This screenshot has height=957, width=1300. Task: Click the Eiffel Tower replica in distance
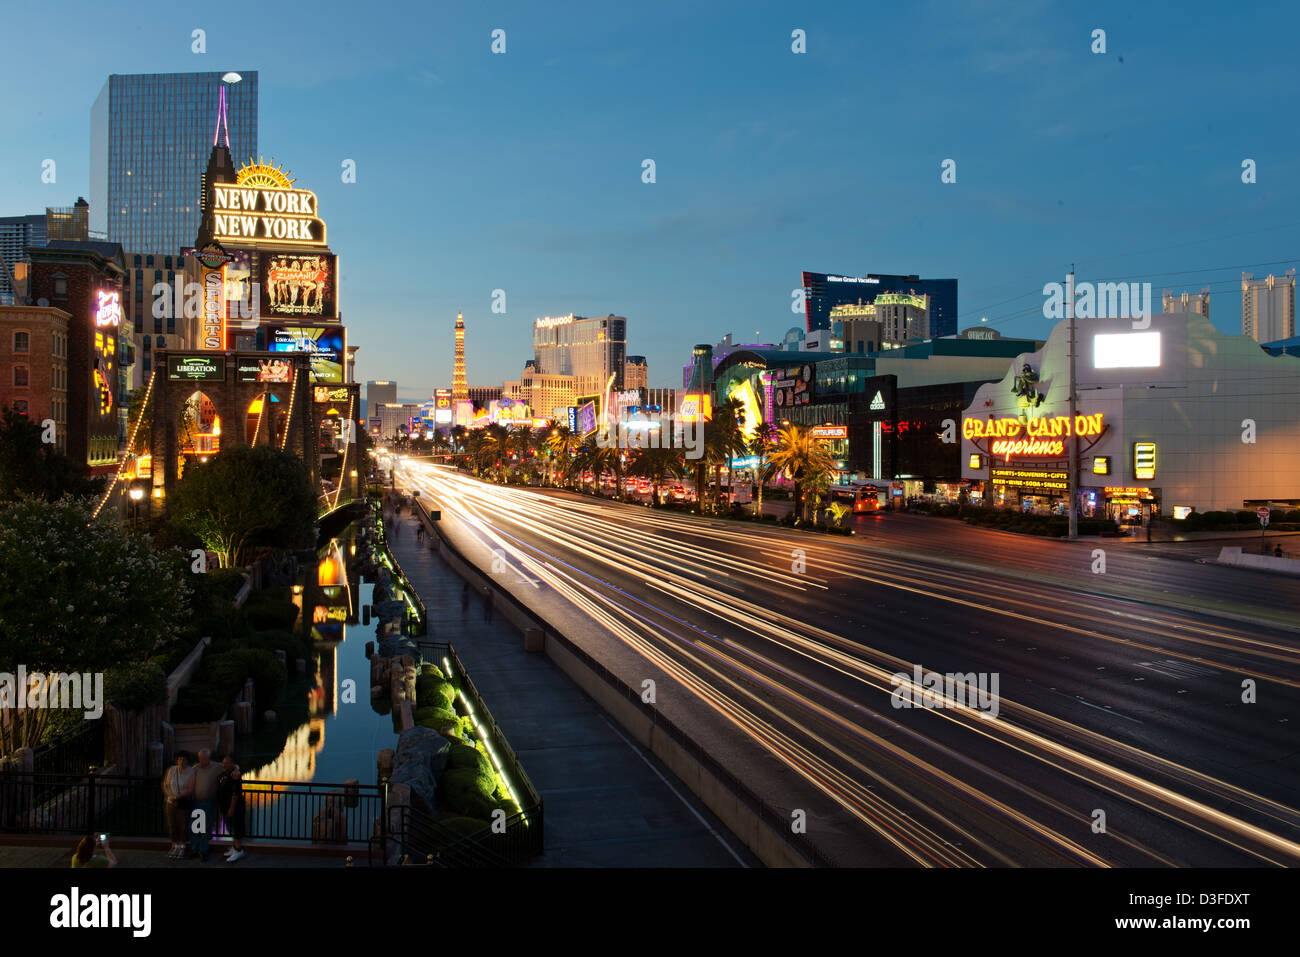pos(459,357)
